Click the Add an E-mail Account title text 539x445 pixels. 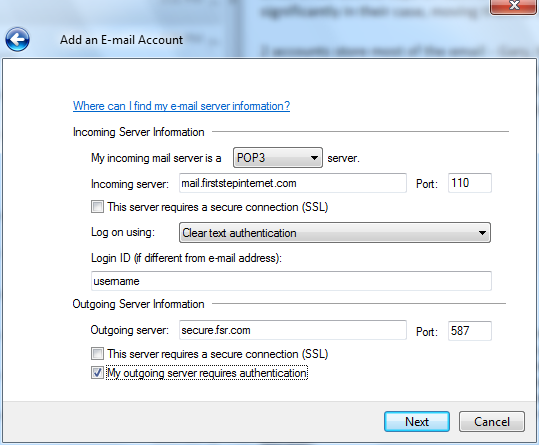click(121, 40)
